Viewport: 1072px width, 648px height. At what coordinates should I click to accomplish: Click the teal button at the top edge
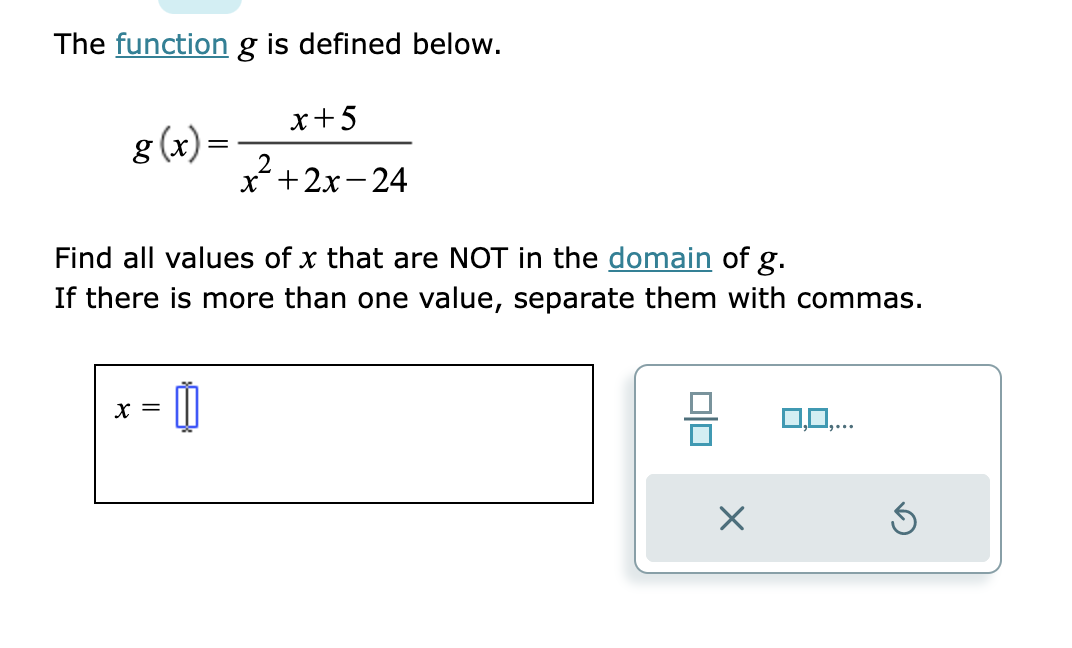tap(201, 4)
